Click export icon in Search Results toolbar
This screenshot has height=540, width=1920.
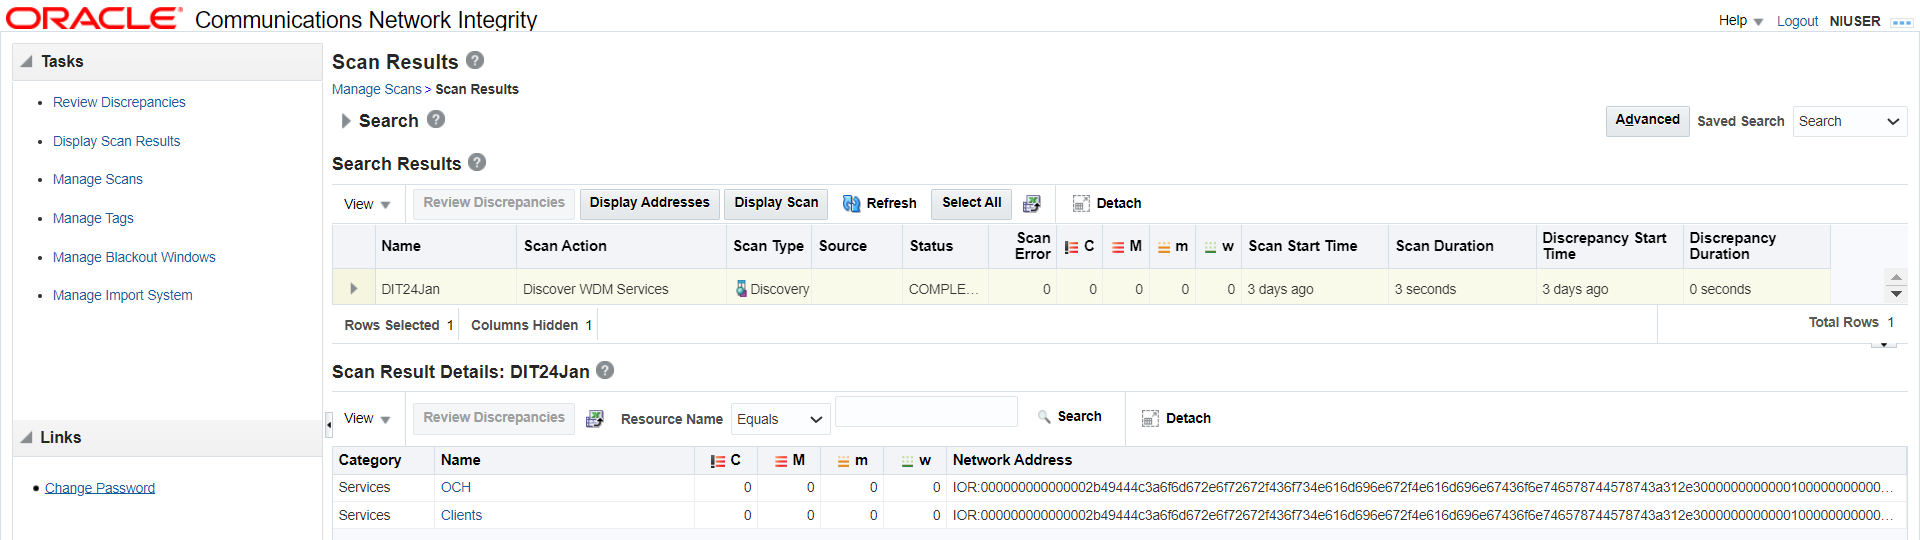1032,203
